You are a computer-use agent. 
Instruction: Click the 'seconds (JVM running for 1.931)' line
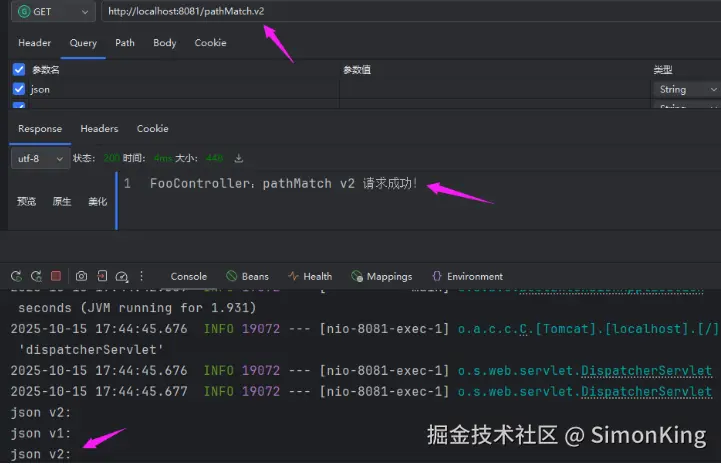click(137, 308)
